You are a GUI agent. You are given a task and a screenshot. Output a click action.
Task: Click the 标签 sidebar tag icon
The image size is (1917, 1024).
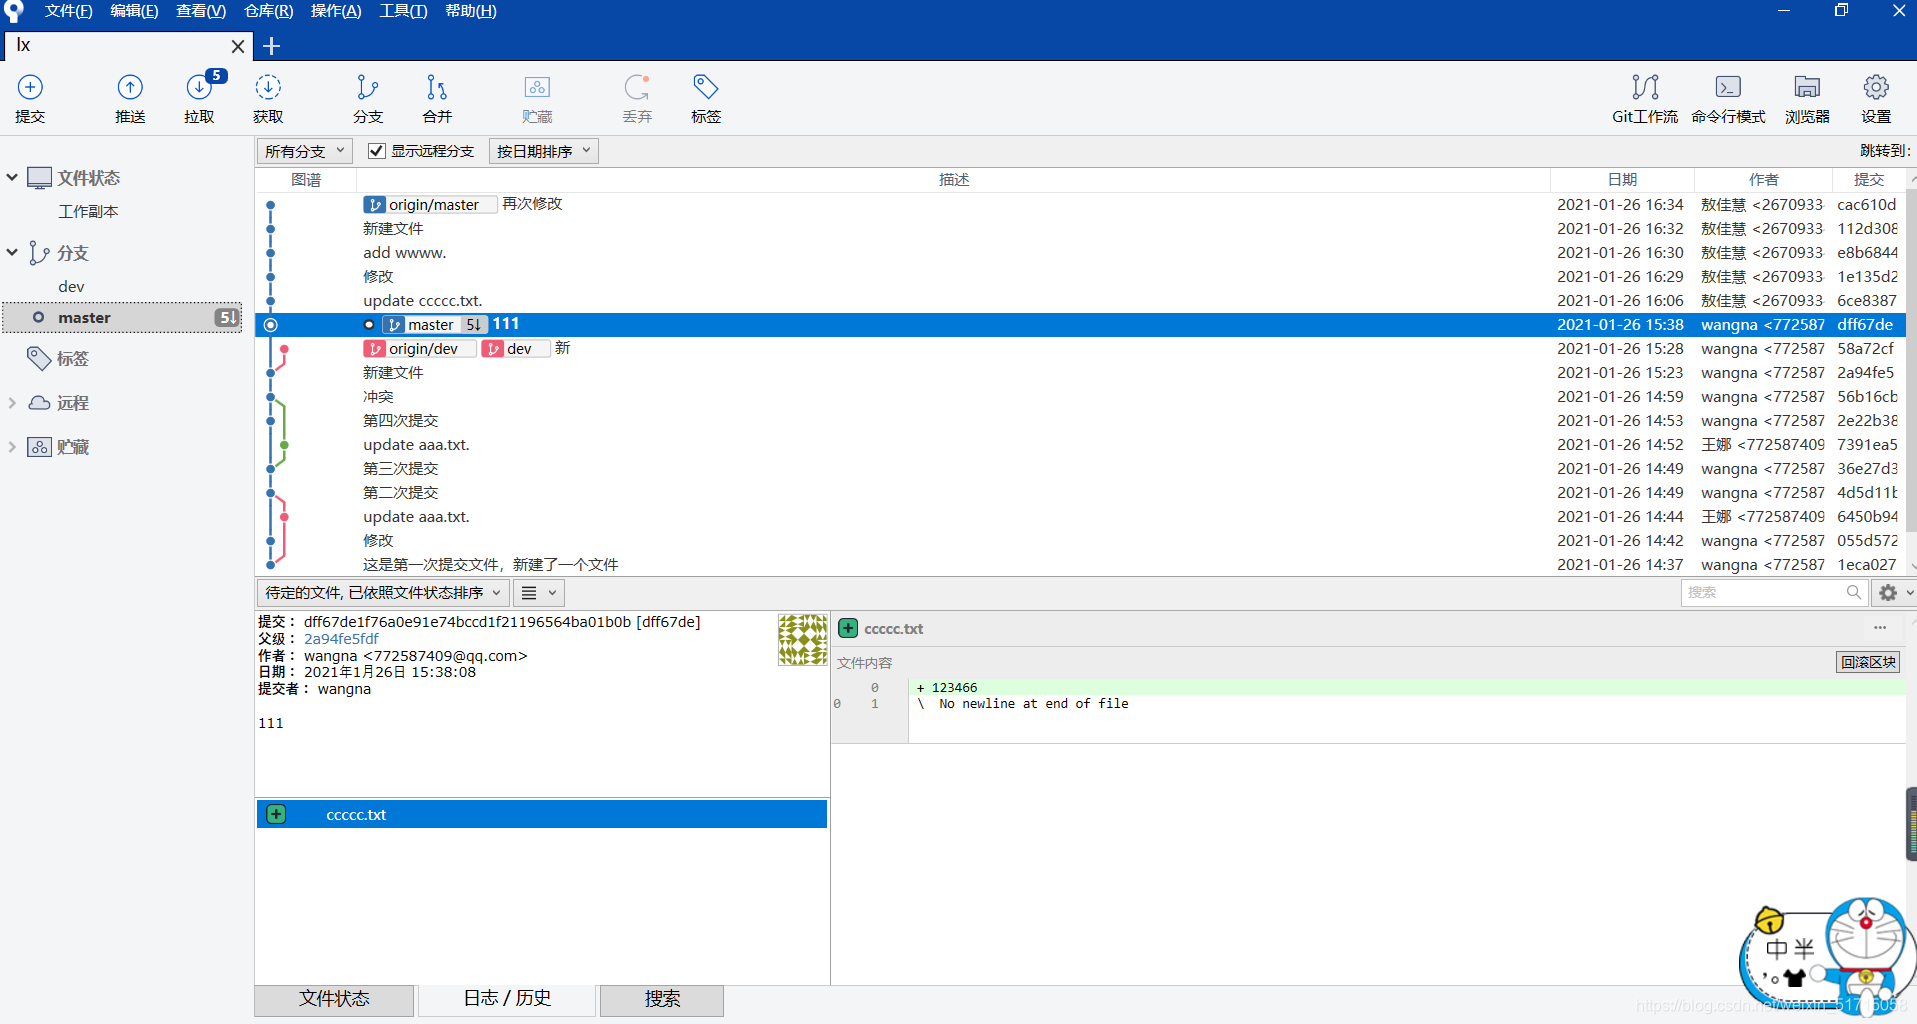[x=39, y=358]
